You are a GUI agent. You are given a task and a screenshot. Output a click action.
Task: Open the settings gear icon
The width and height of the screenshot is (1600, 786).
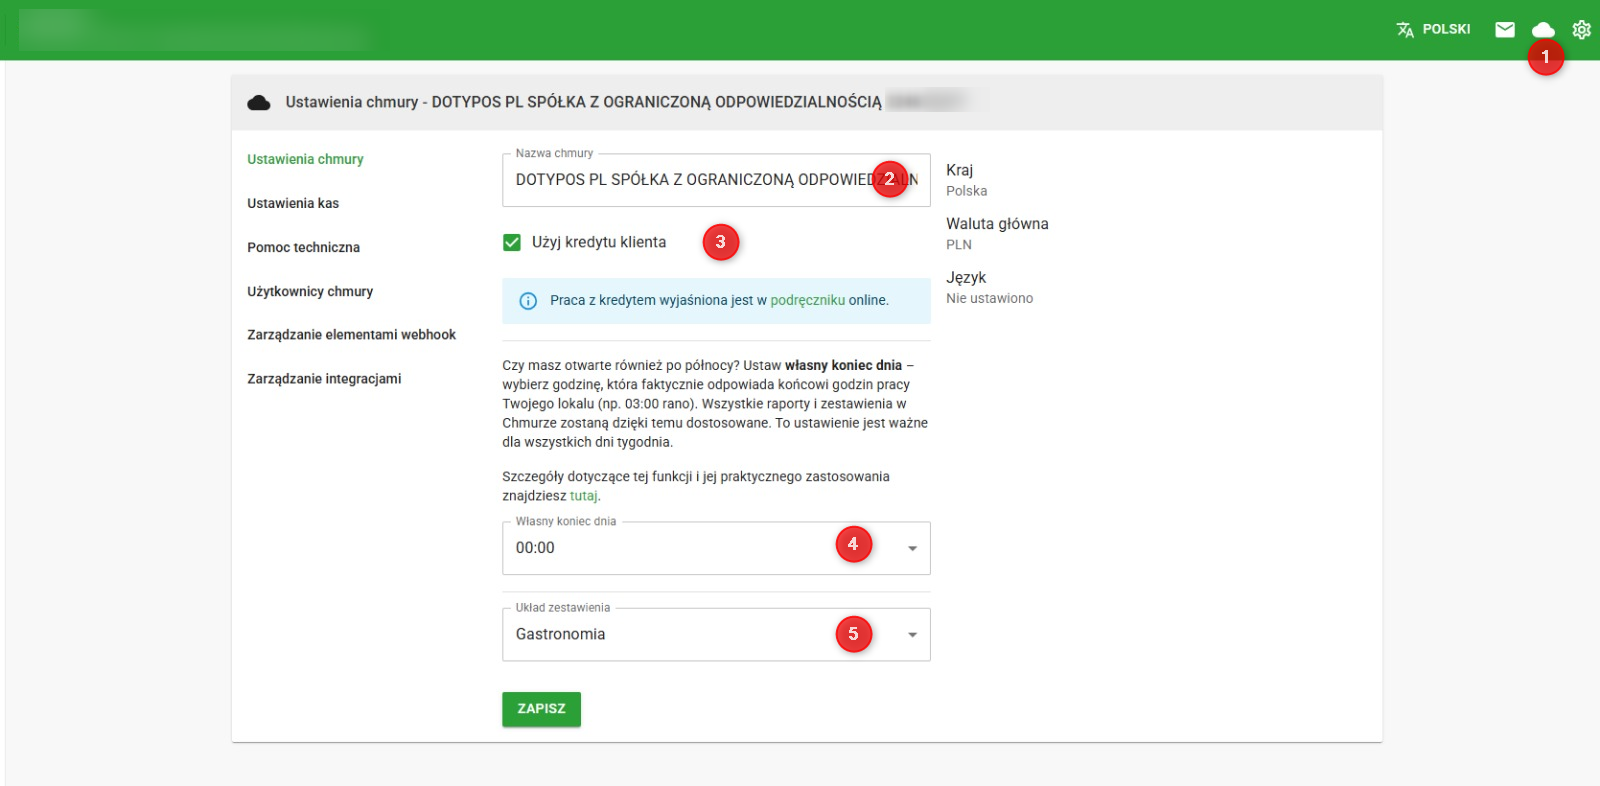click(1581, 30)
